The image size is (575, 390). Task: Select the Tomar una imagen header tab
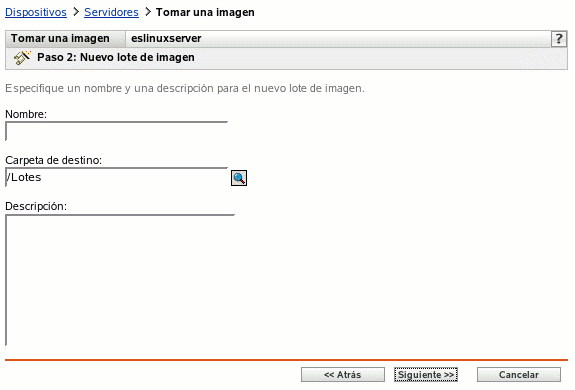(x=60, y=38)
